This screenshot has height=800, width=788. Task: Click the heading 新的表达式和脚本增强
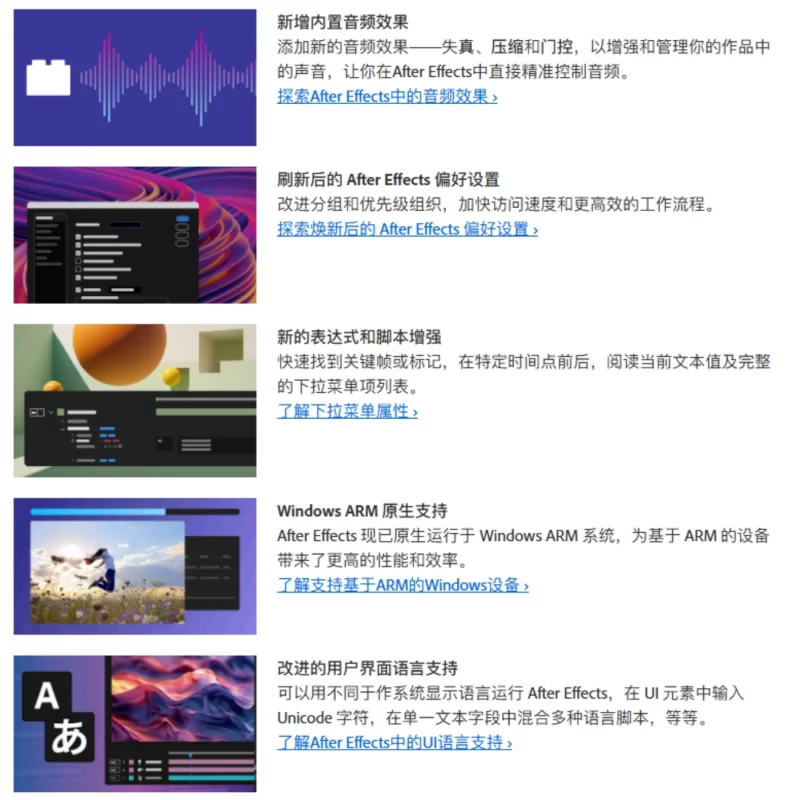(x=359, y=337)
